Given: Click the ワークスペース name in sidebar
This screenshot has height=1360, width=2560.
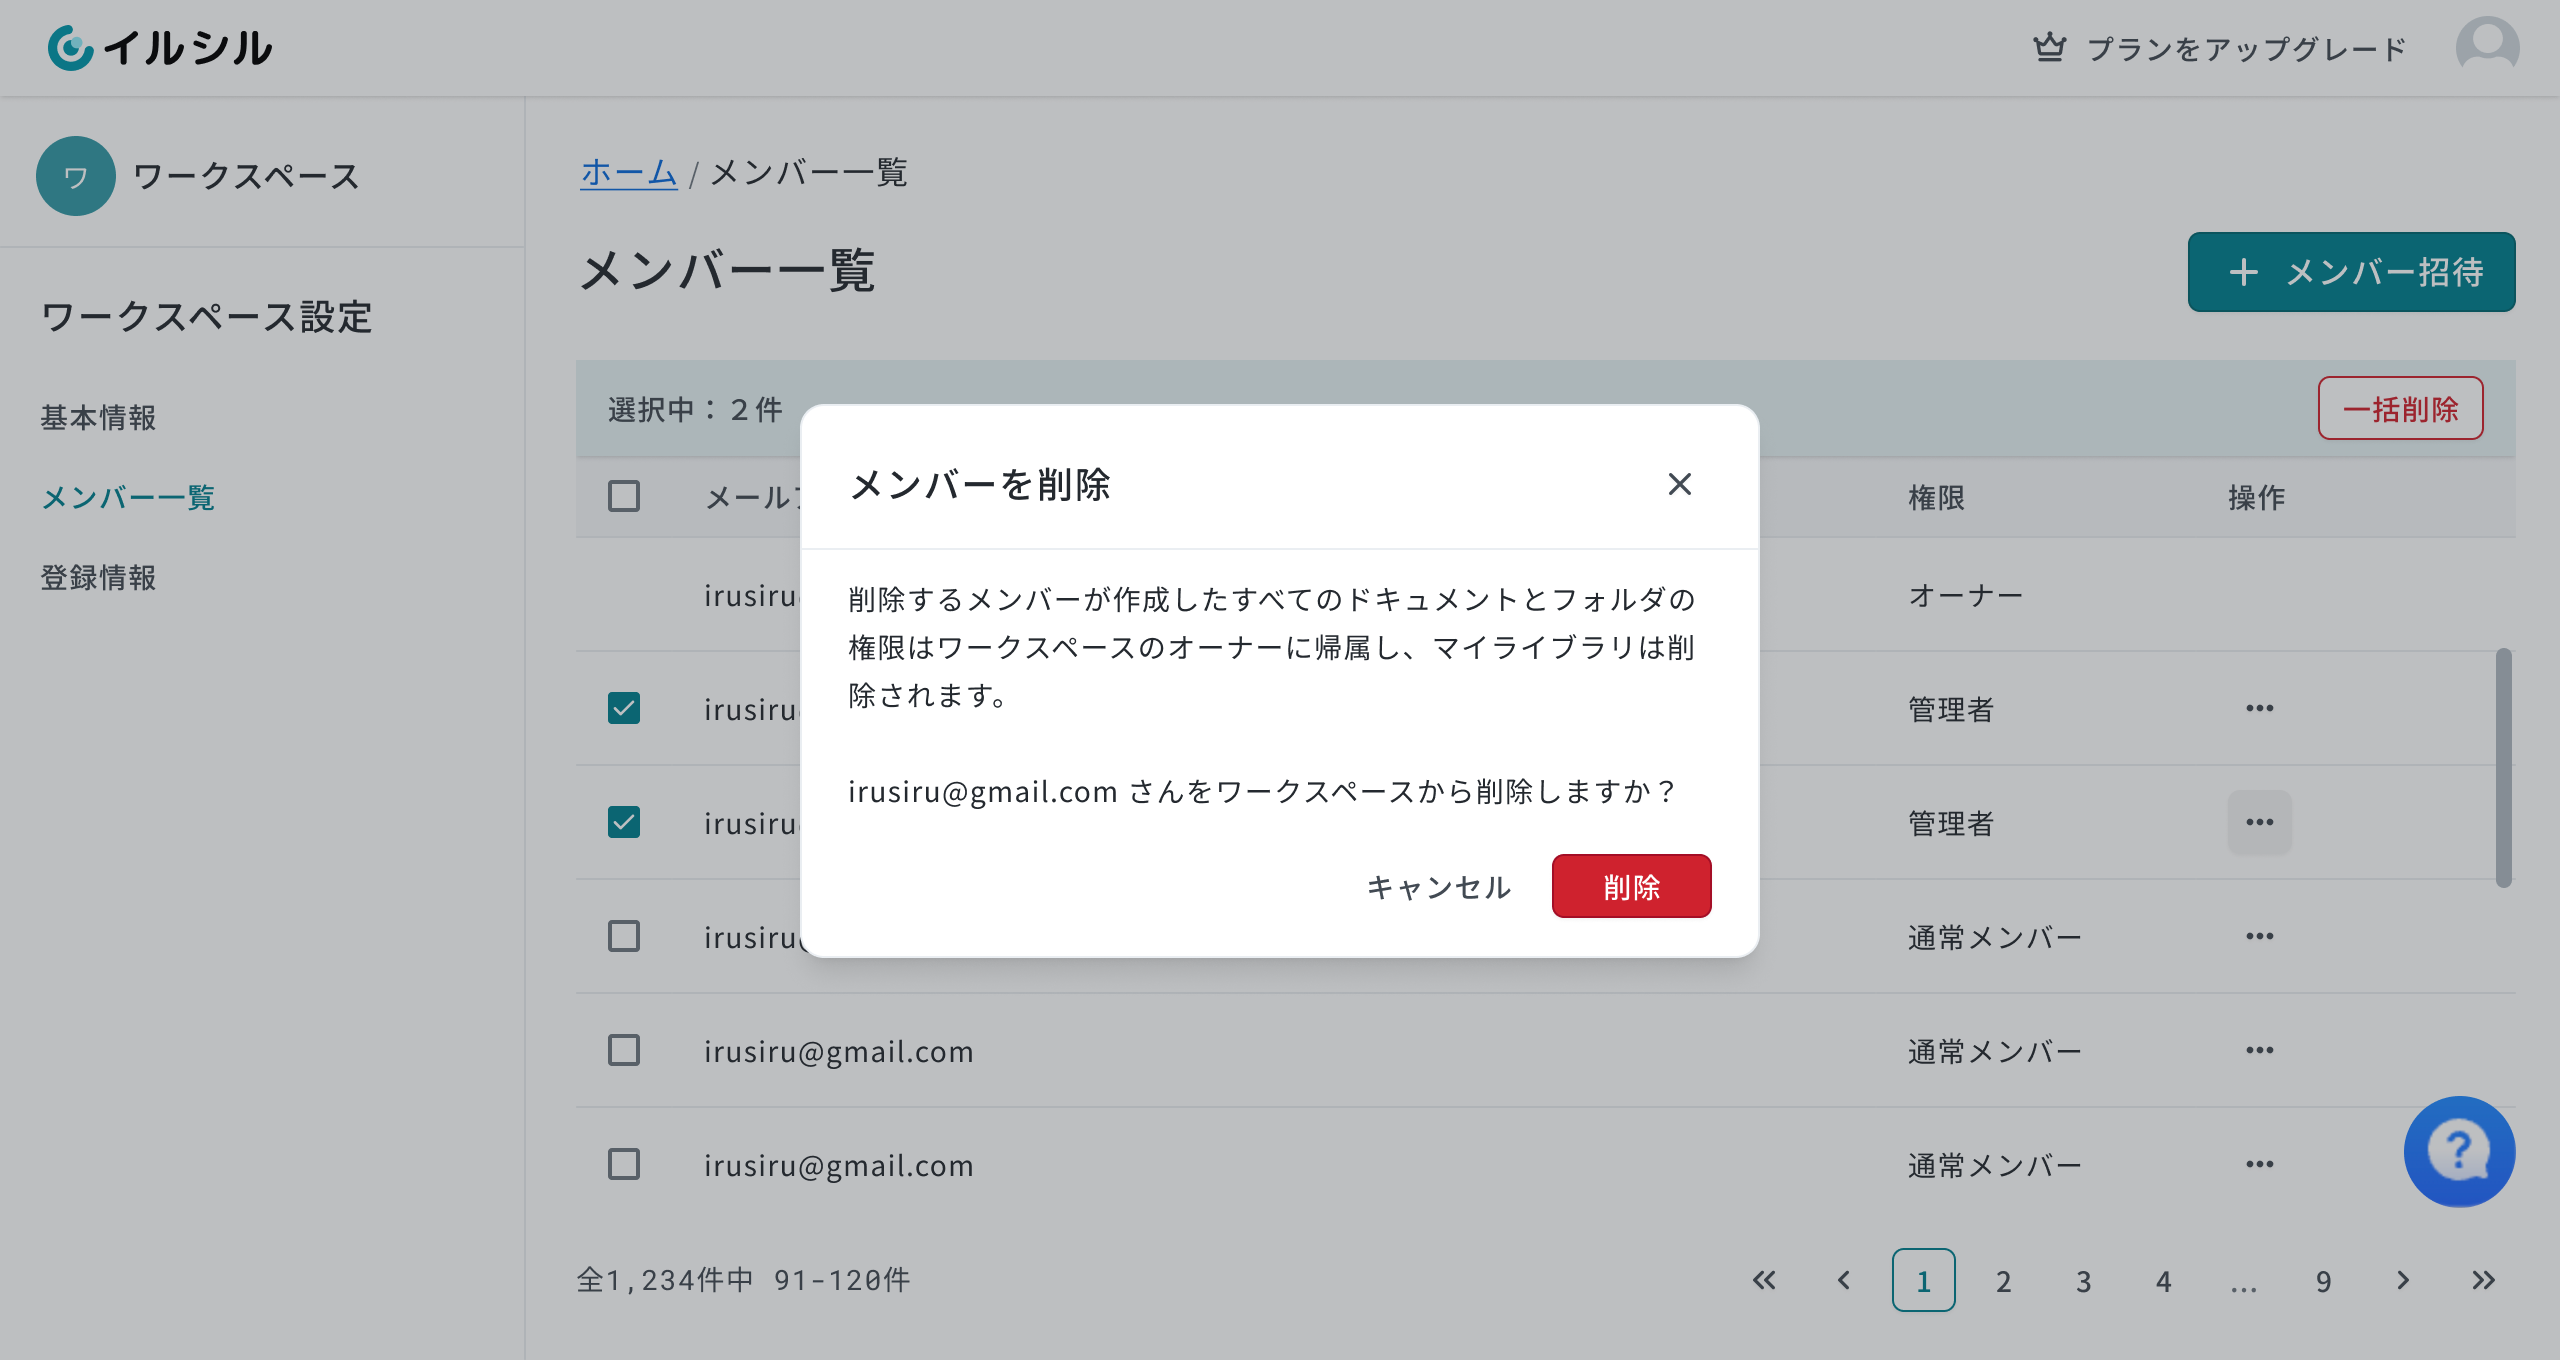Looking at the screenshot, I should (246, 176).
